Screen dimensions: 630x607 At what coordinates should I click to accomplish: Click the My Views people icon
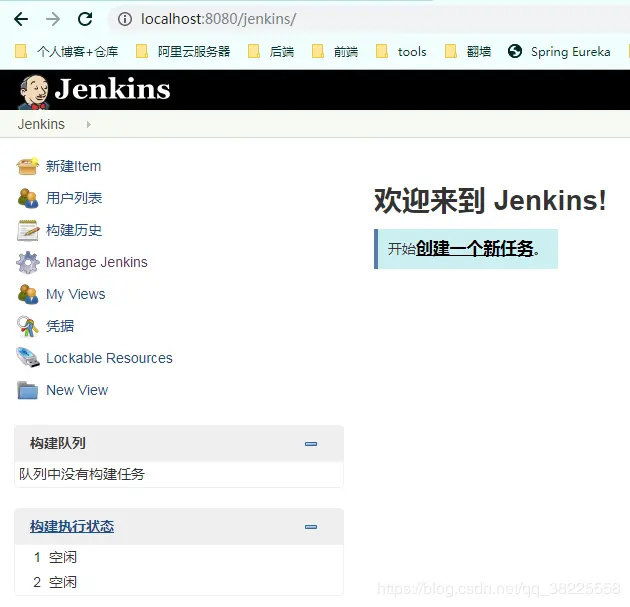coord(28,294)
